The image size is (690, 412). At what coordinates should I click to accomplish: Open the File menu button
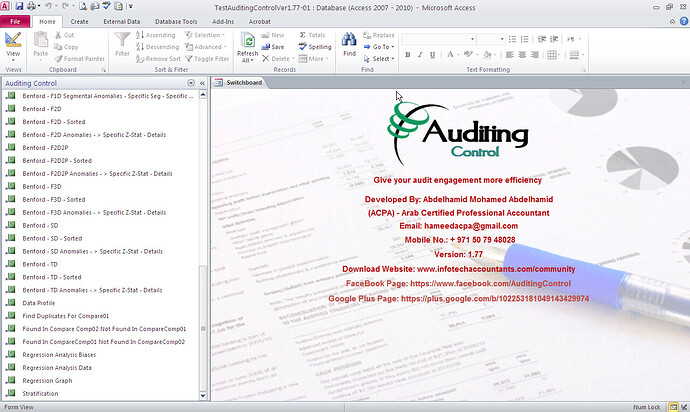16,20
